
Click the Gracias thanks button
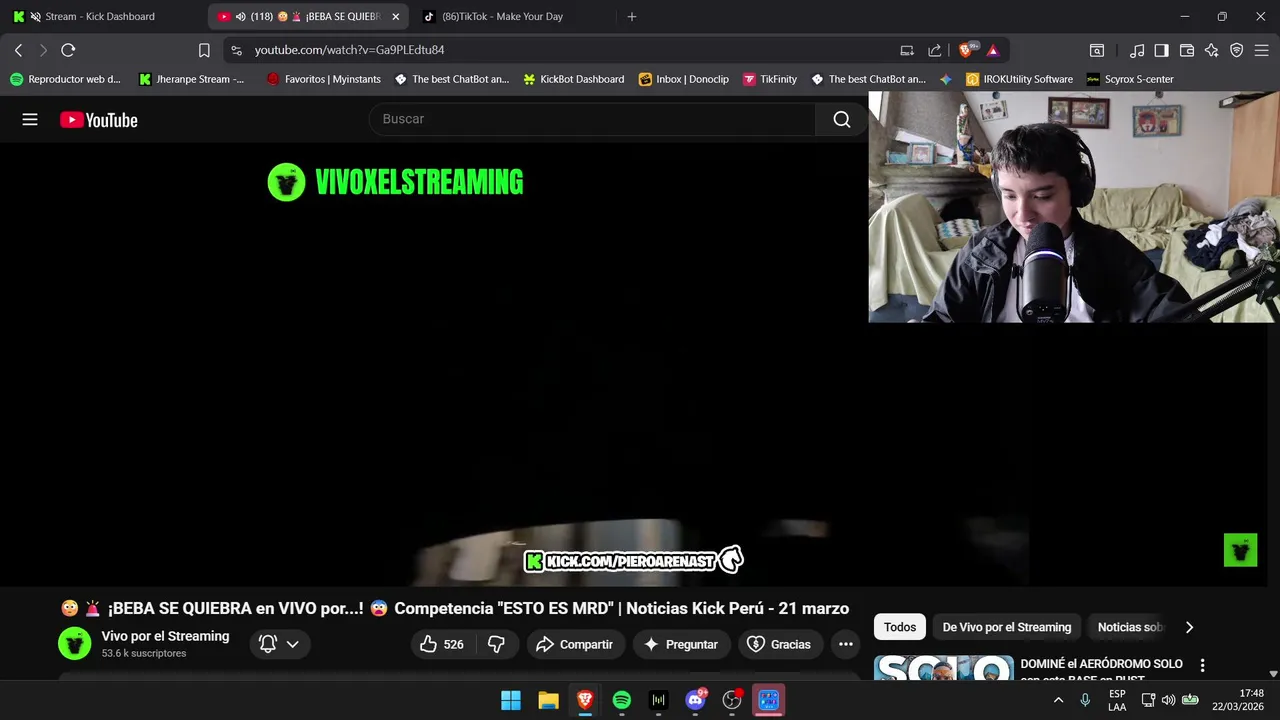[780, 644]
